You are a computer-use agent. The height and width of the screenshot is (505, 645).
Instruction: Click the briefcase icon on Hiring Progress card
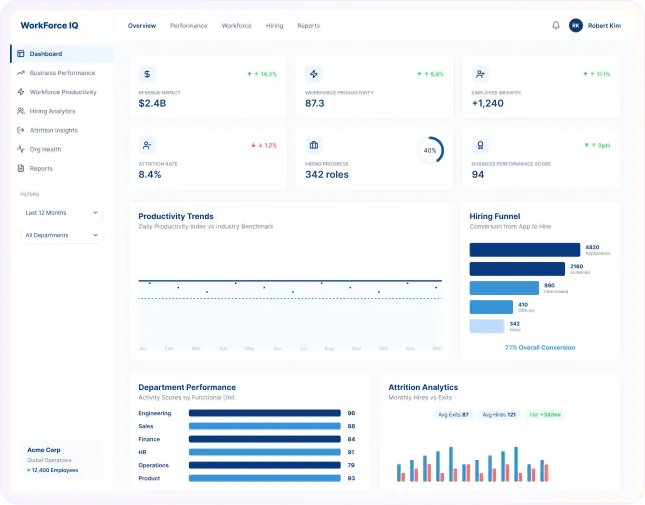(313, 145)
